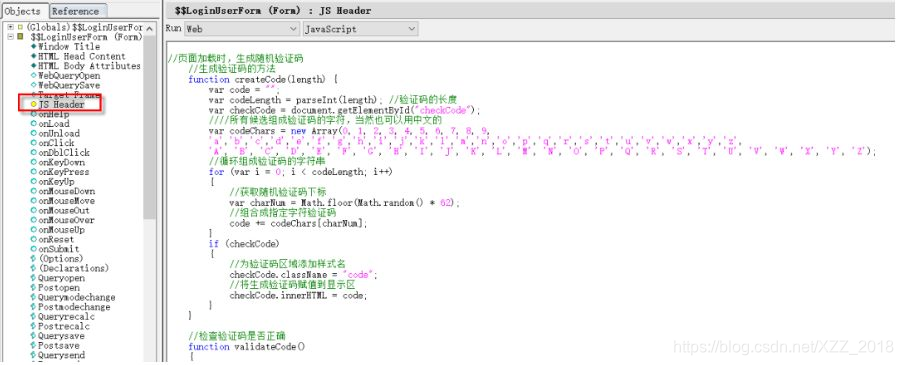Viewport: 903px width, 365px height.
Task: Open the Run dropdown set to Web
Action: (242, 29)
